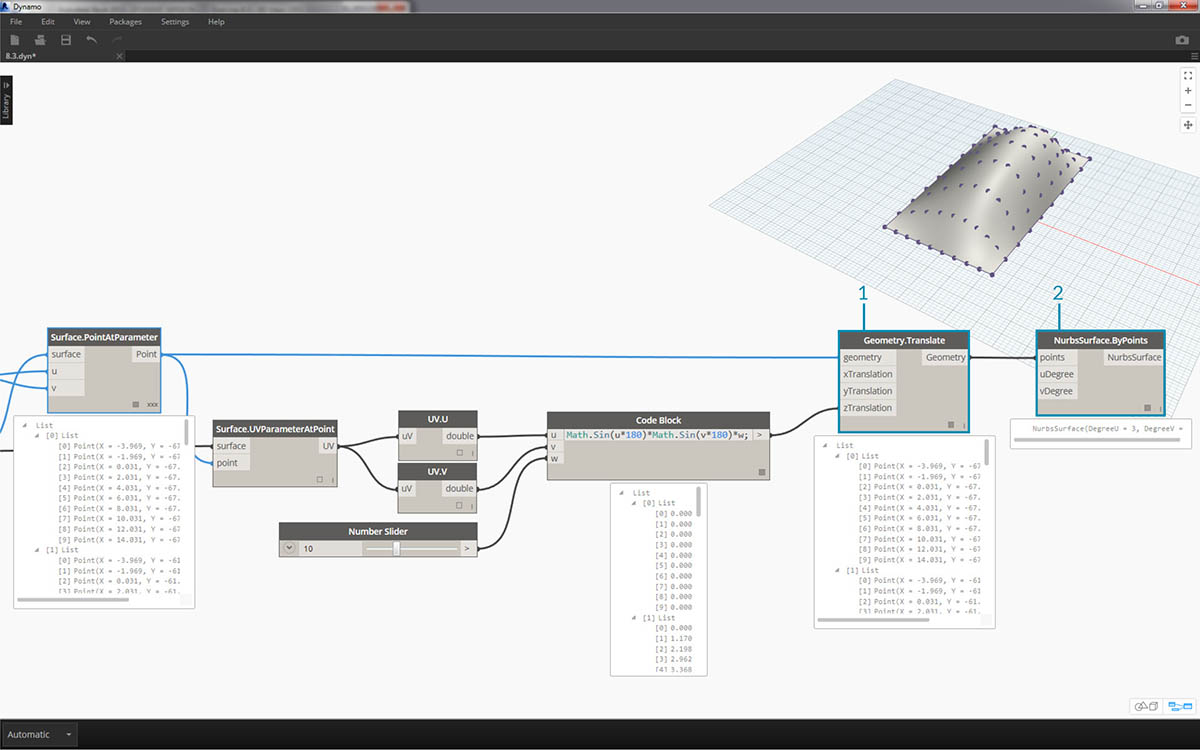Activate the Pan mode arrows icon

(1188, 125)
